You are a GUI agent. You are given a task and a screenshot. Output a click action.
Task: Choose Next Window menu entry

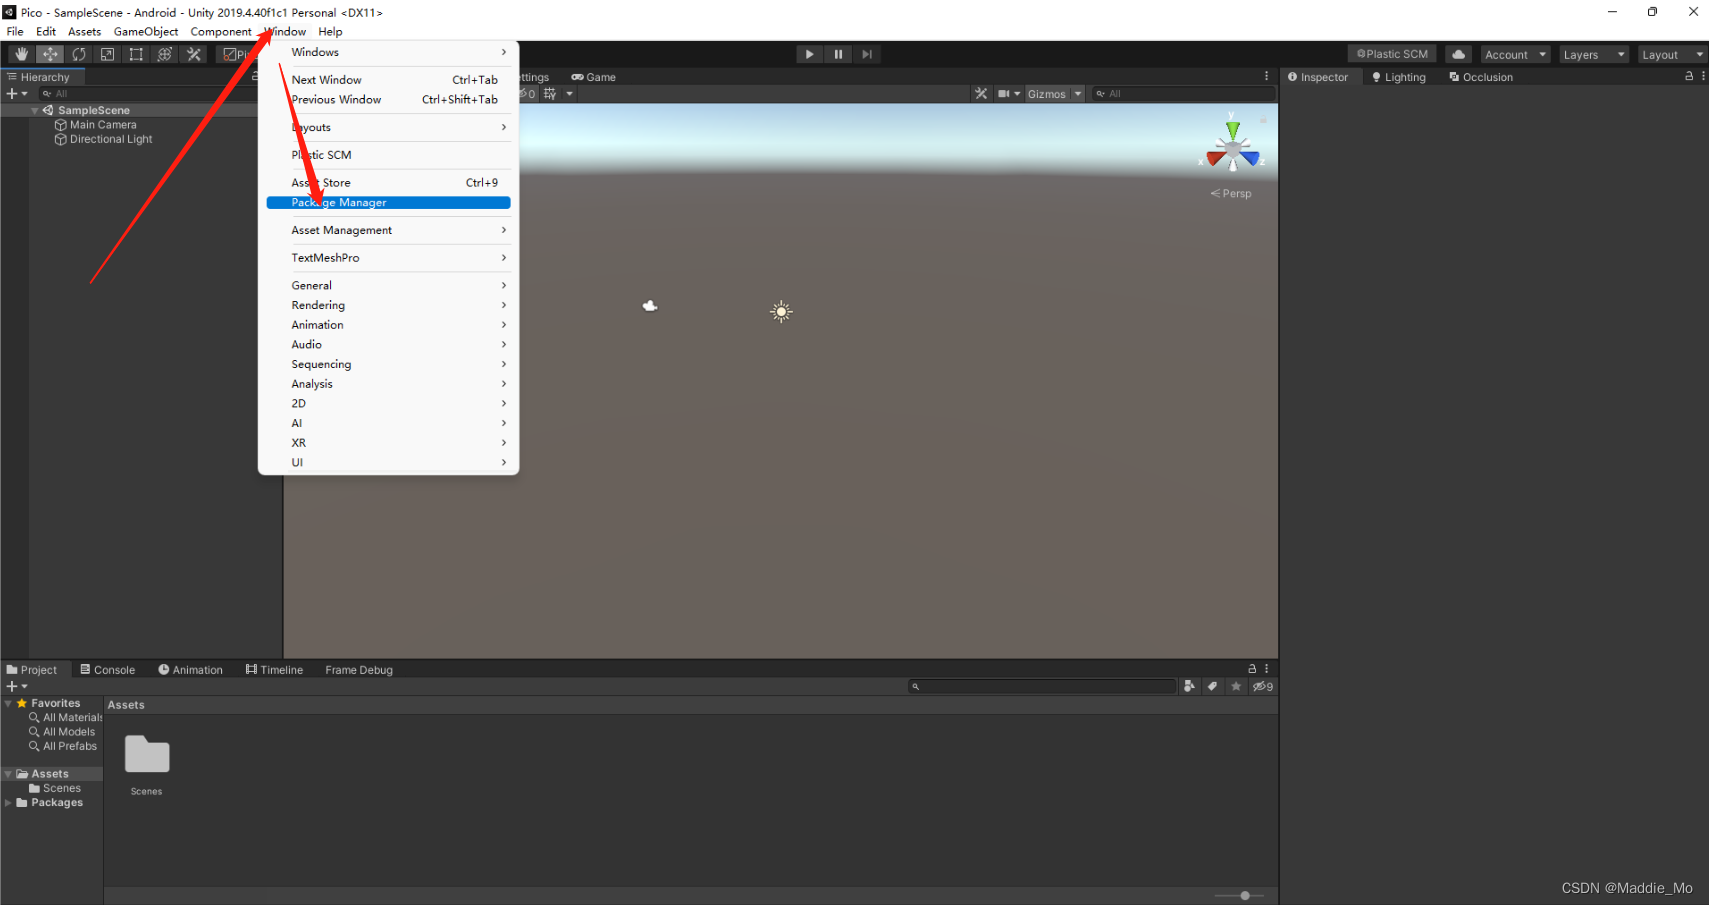point(388,80)
